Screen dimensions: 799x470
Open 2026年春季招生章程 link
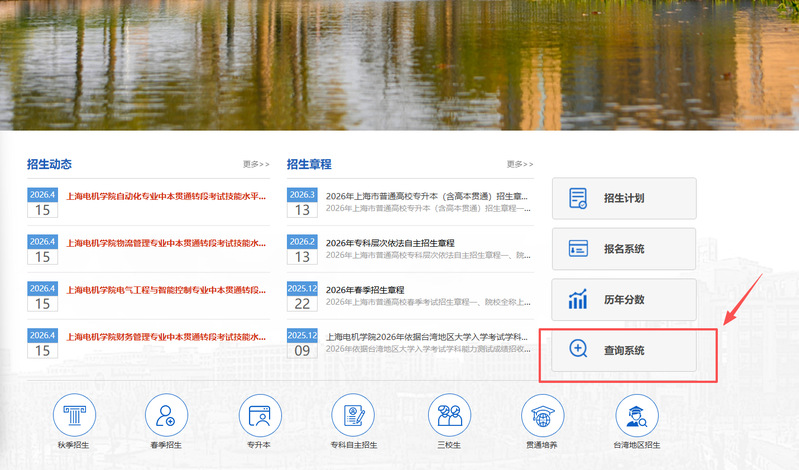click(x=365, y=290)
